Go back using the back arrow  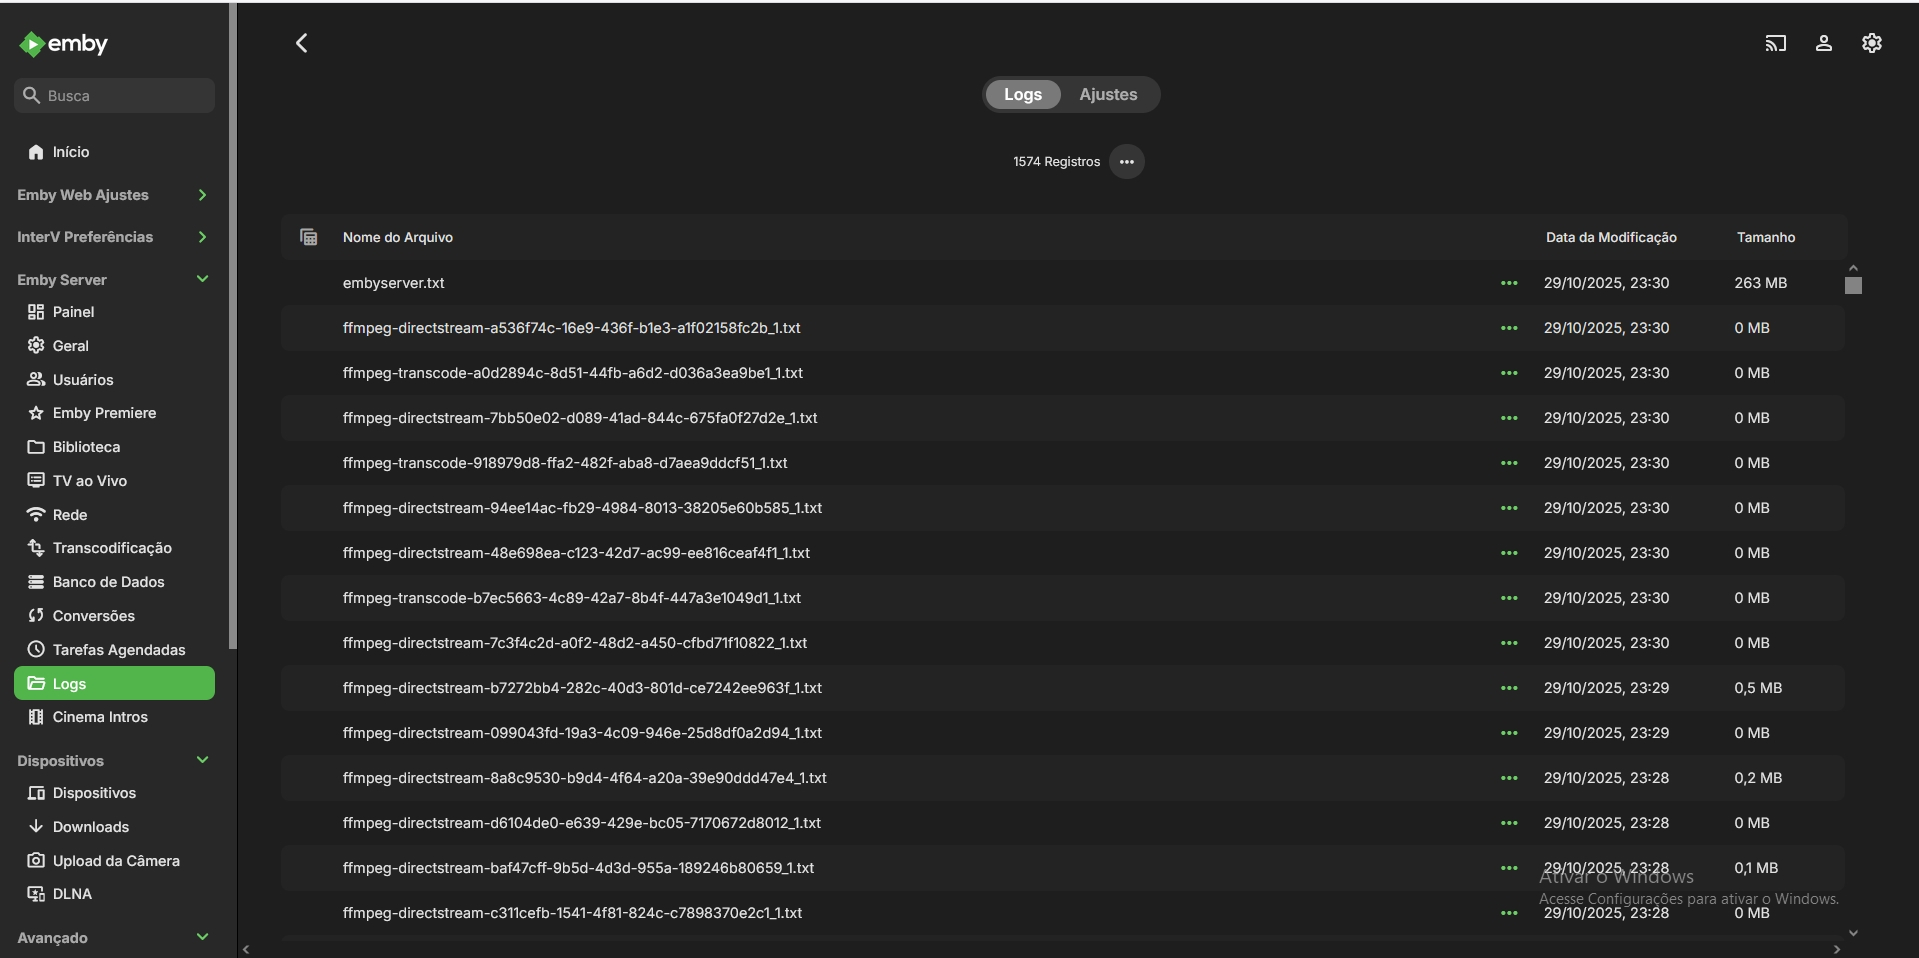[301, 43]
